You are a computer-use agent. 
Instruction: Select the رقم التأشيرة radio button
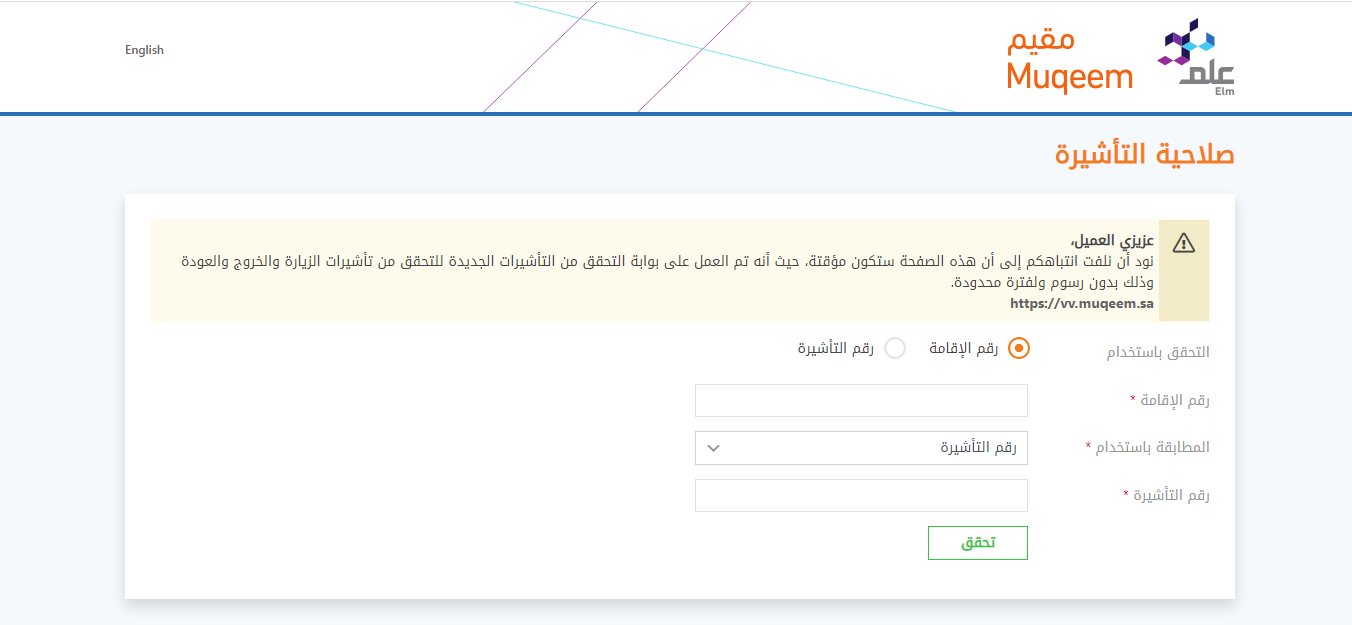[x=895, y=348]
